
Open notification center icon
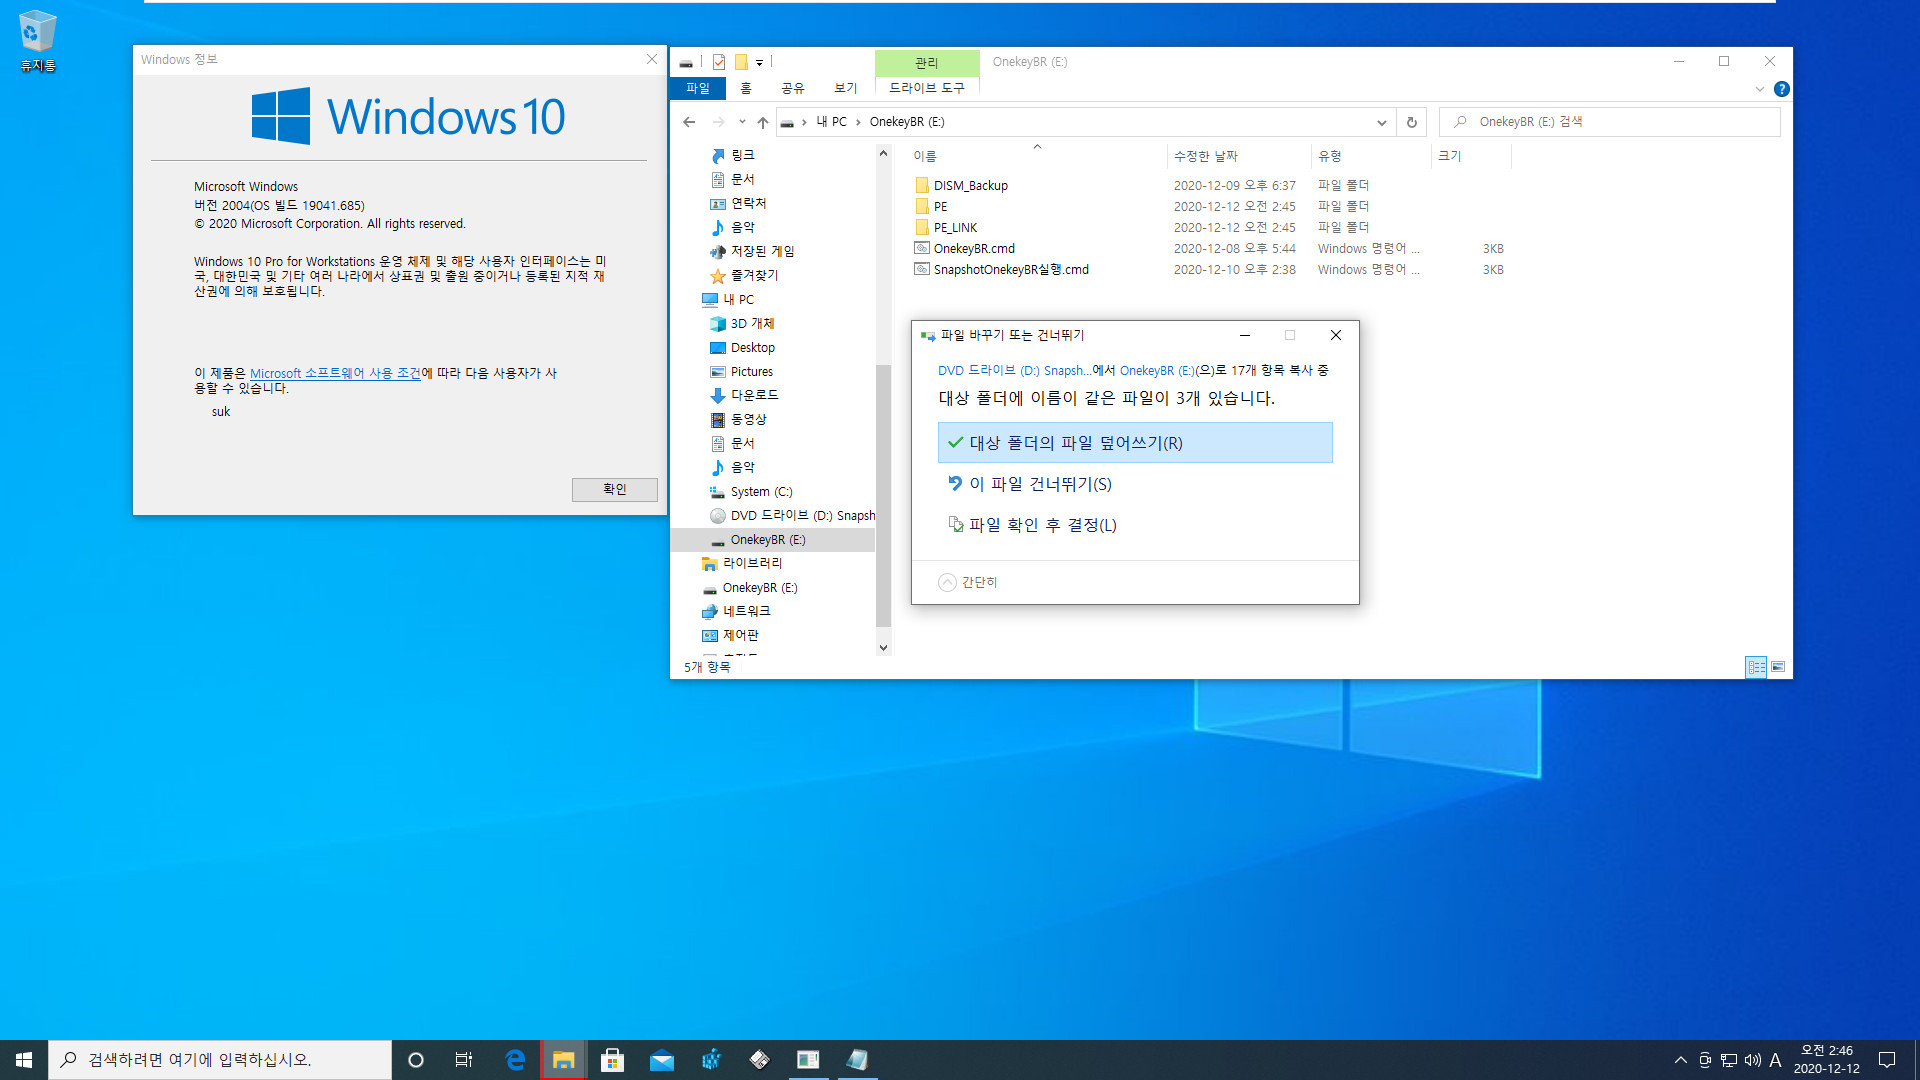1887,1060
